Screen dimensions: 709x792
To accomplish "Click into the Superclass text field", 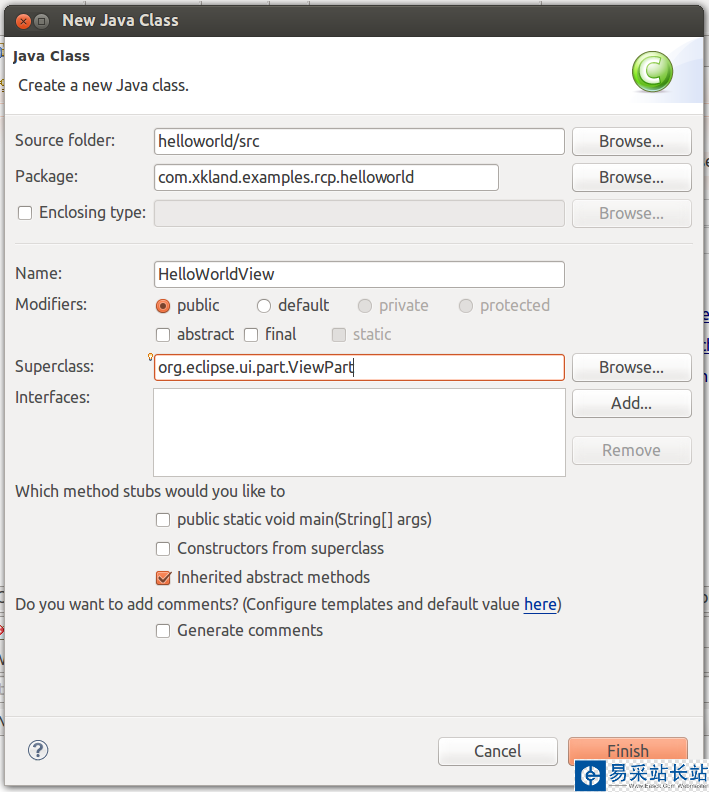I will point(359,367).
